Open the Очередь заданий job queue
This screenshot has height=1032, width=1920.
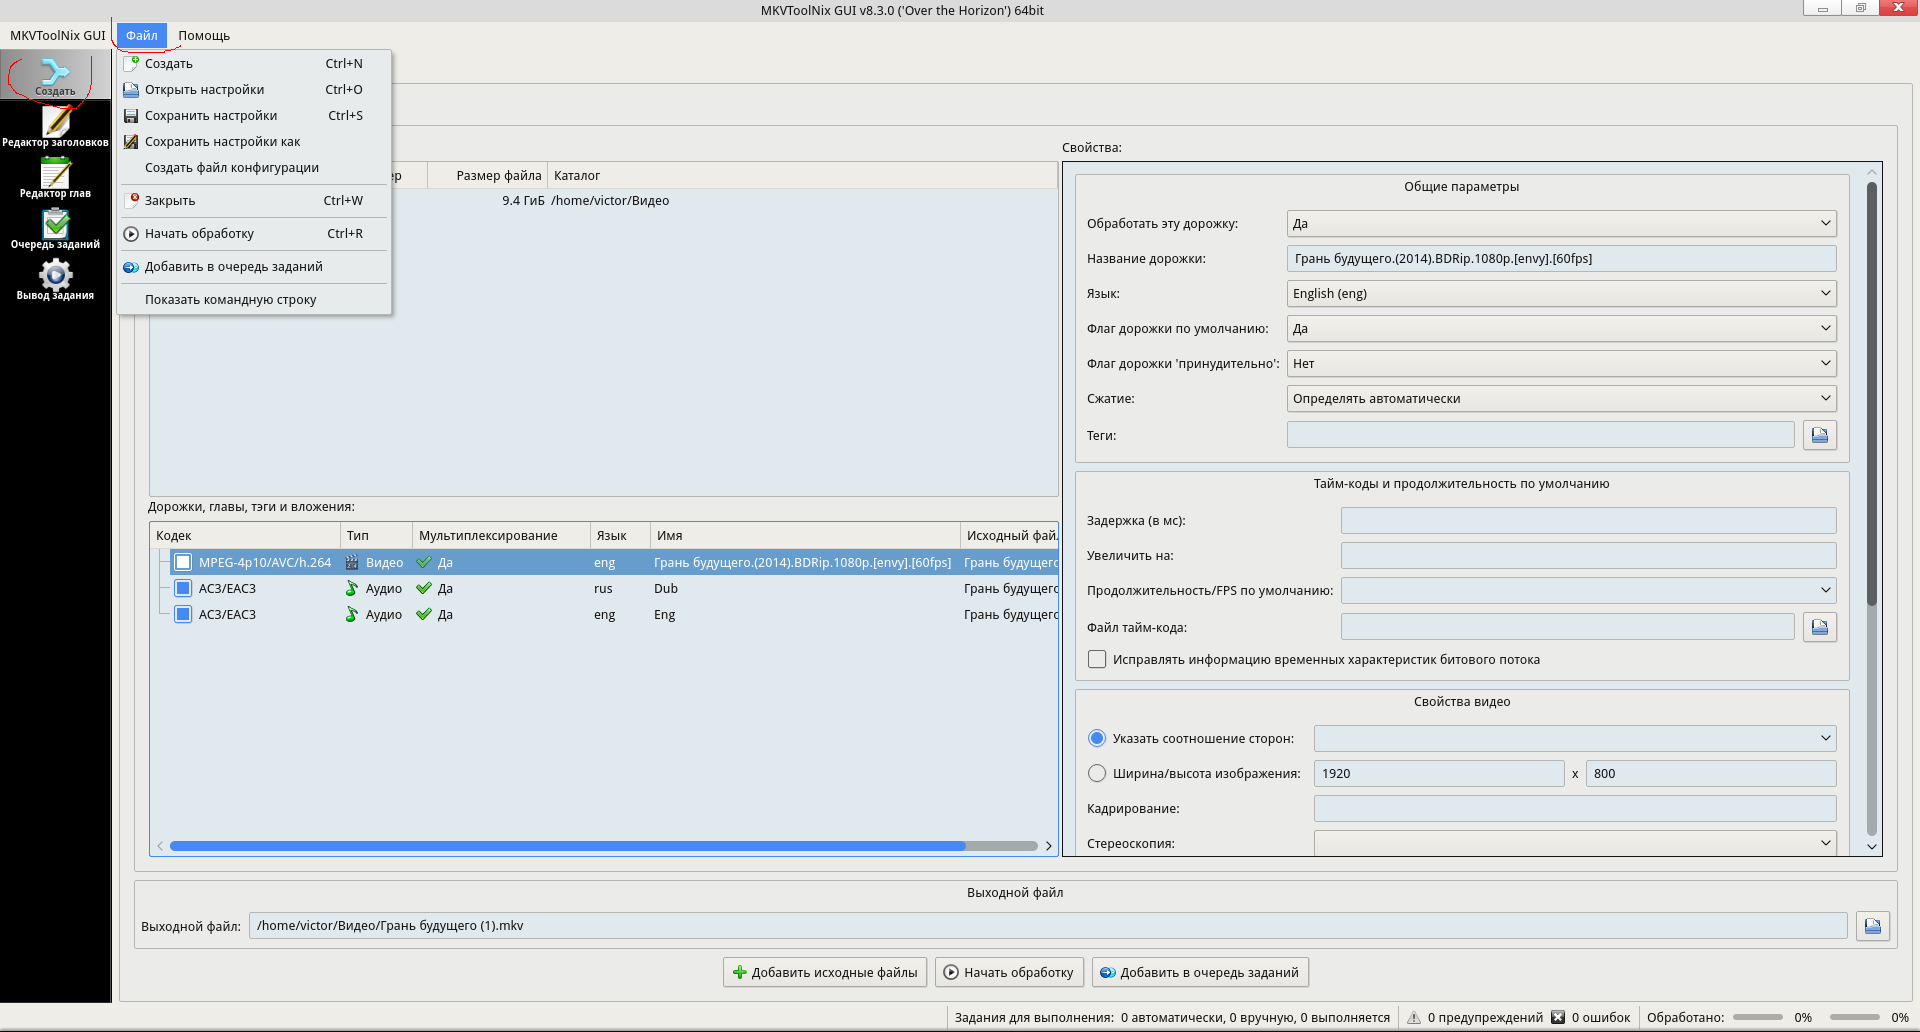(55, 228)
